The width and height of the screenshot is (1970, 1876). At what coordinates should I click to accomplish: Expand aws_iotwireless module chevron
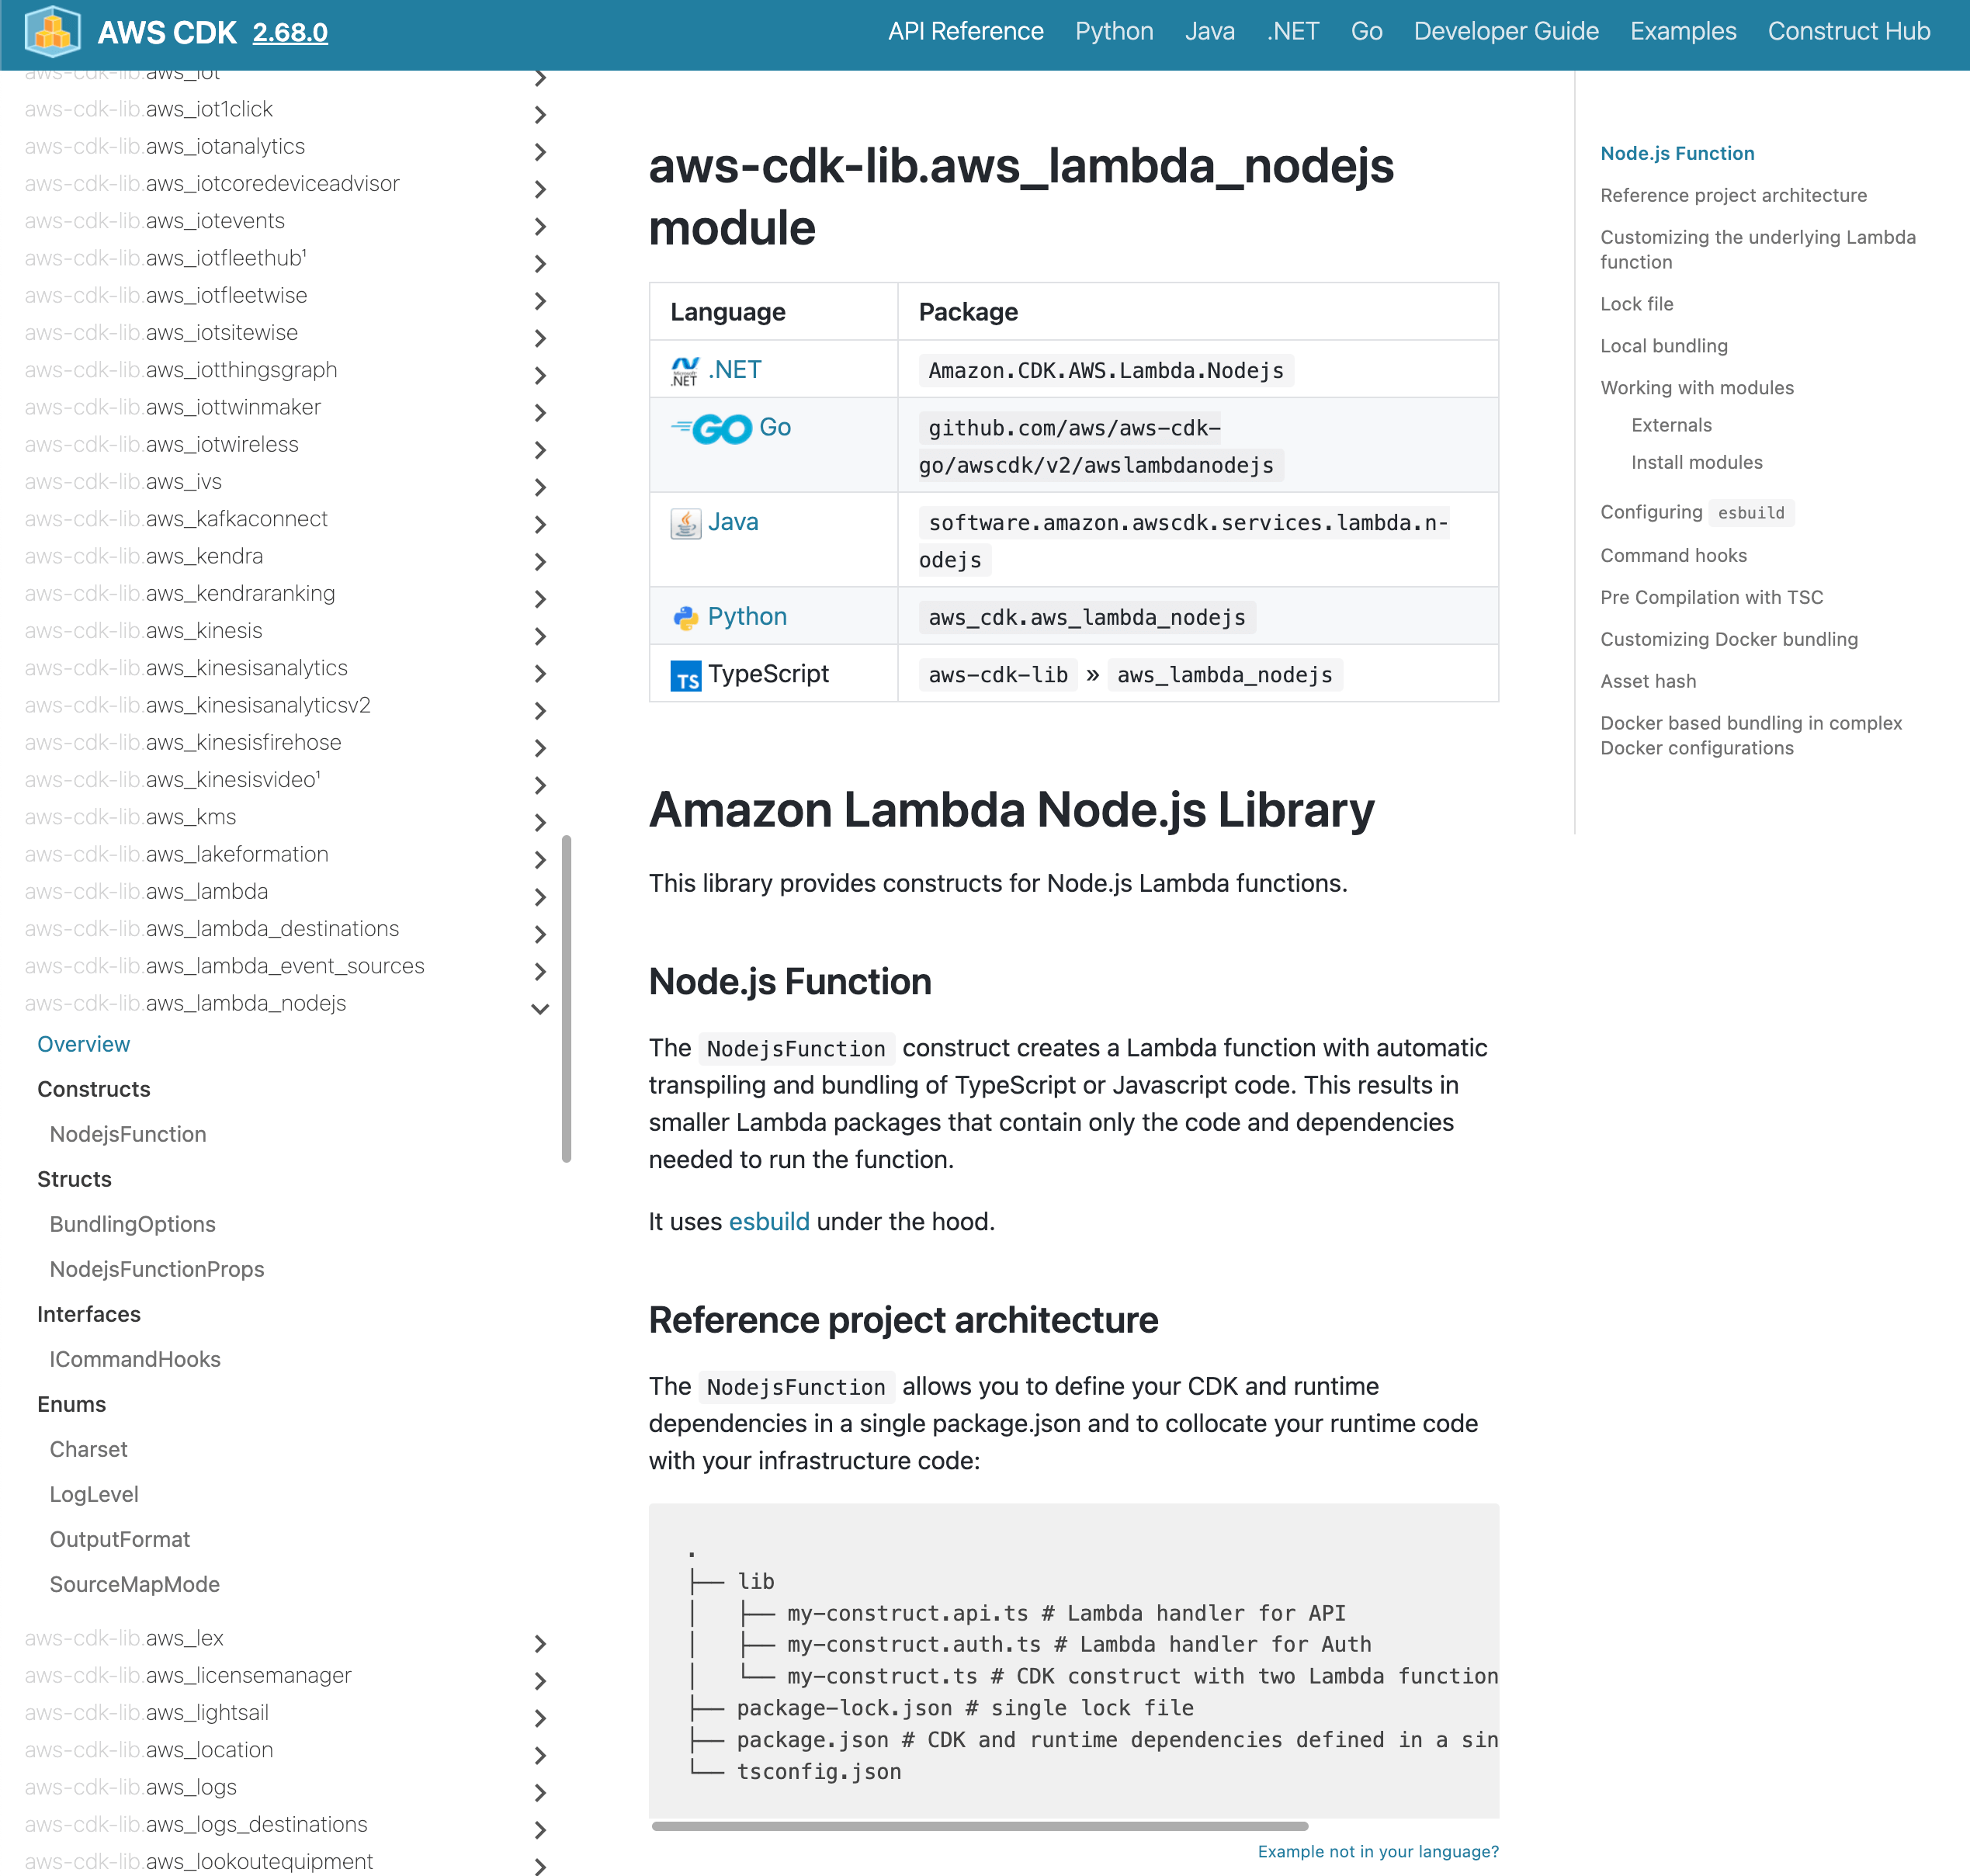(x=540, y=450)
